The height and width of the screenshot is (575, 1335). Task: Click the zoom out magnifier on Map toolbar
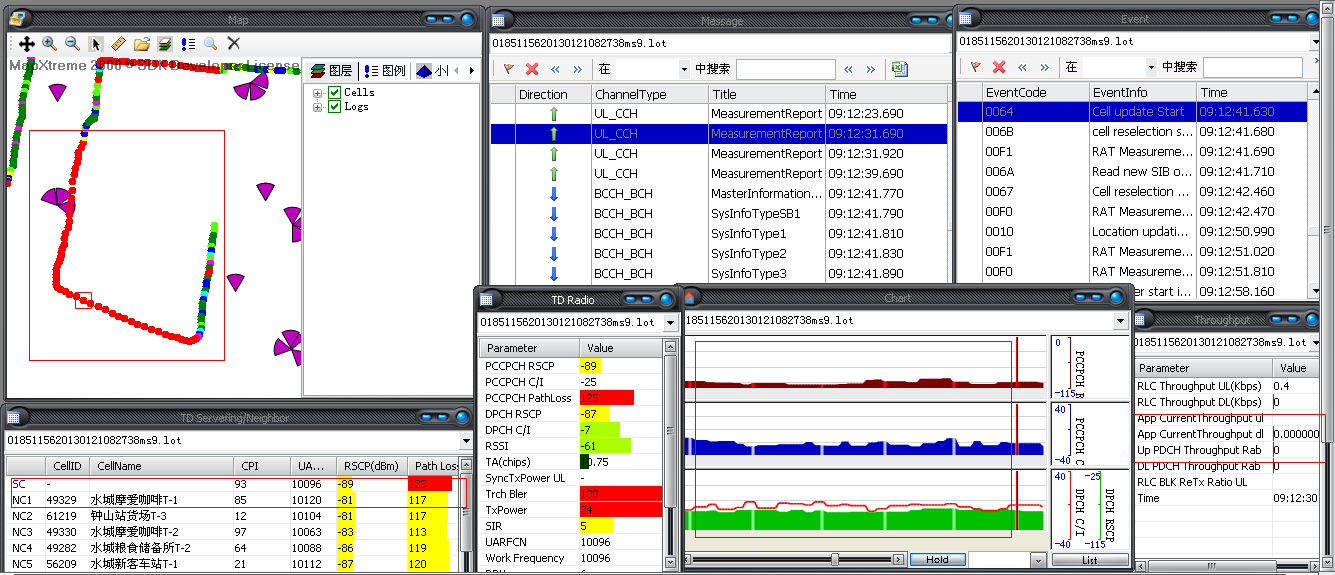(x=72, y=44)
